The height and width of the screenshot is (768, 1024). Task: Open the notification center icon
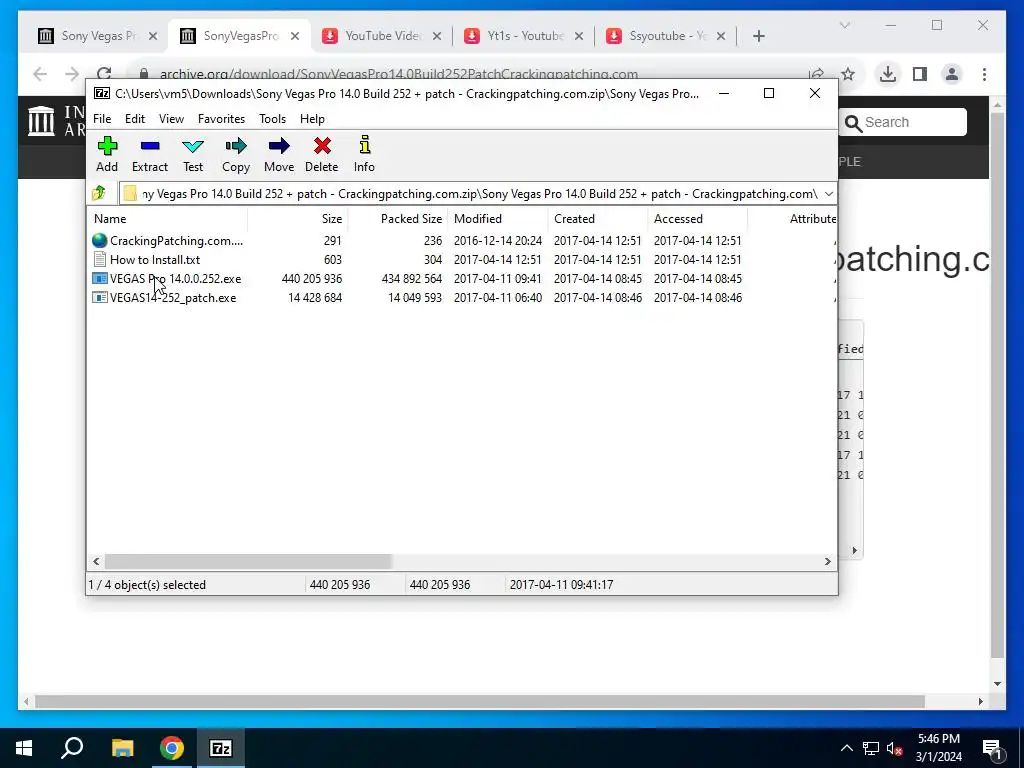(x=992, y=748)
